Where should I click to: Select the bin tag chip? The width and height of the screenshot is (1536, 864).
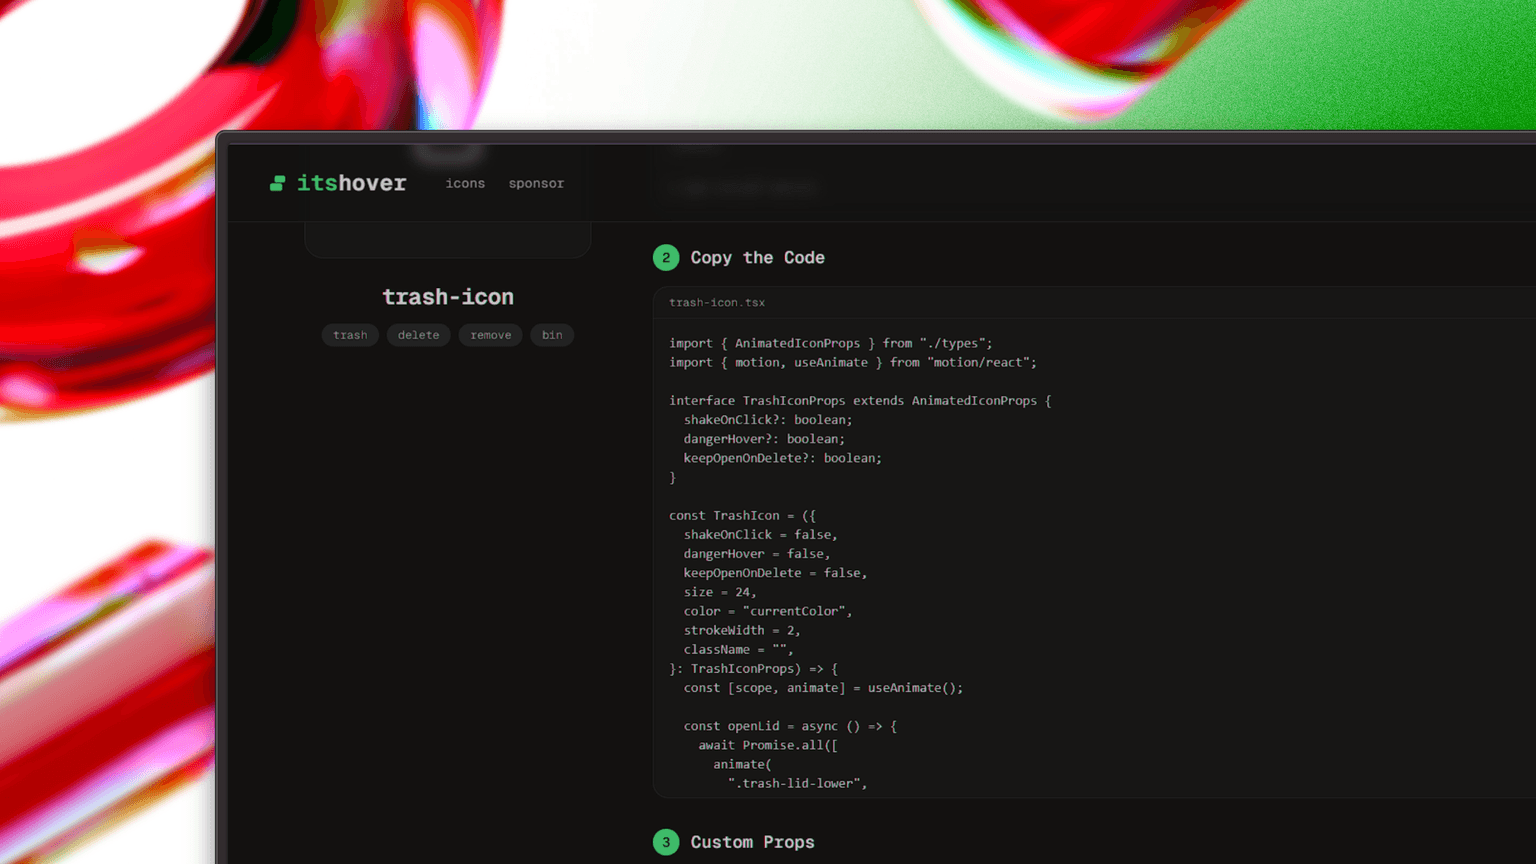point(552,335)
